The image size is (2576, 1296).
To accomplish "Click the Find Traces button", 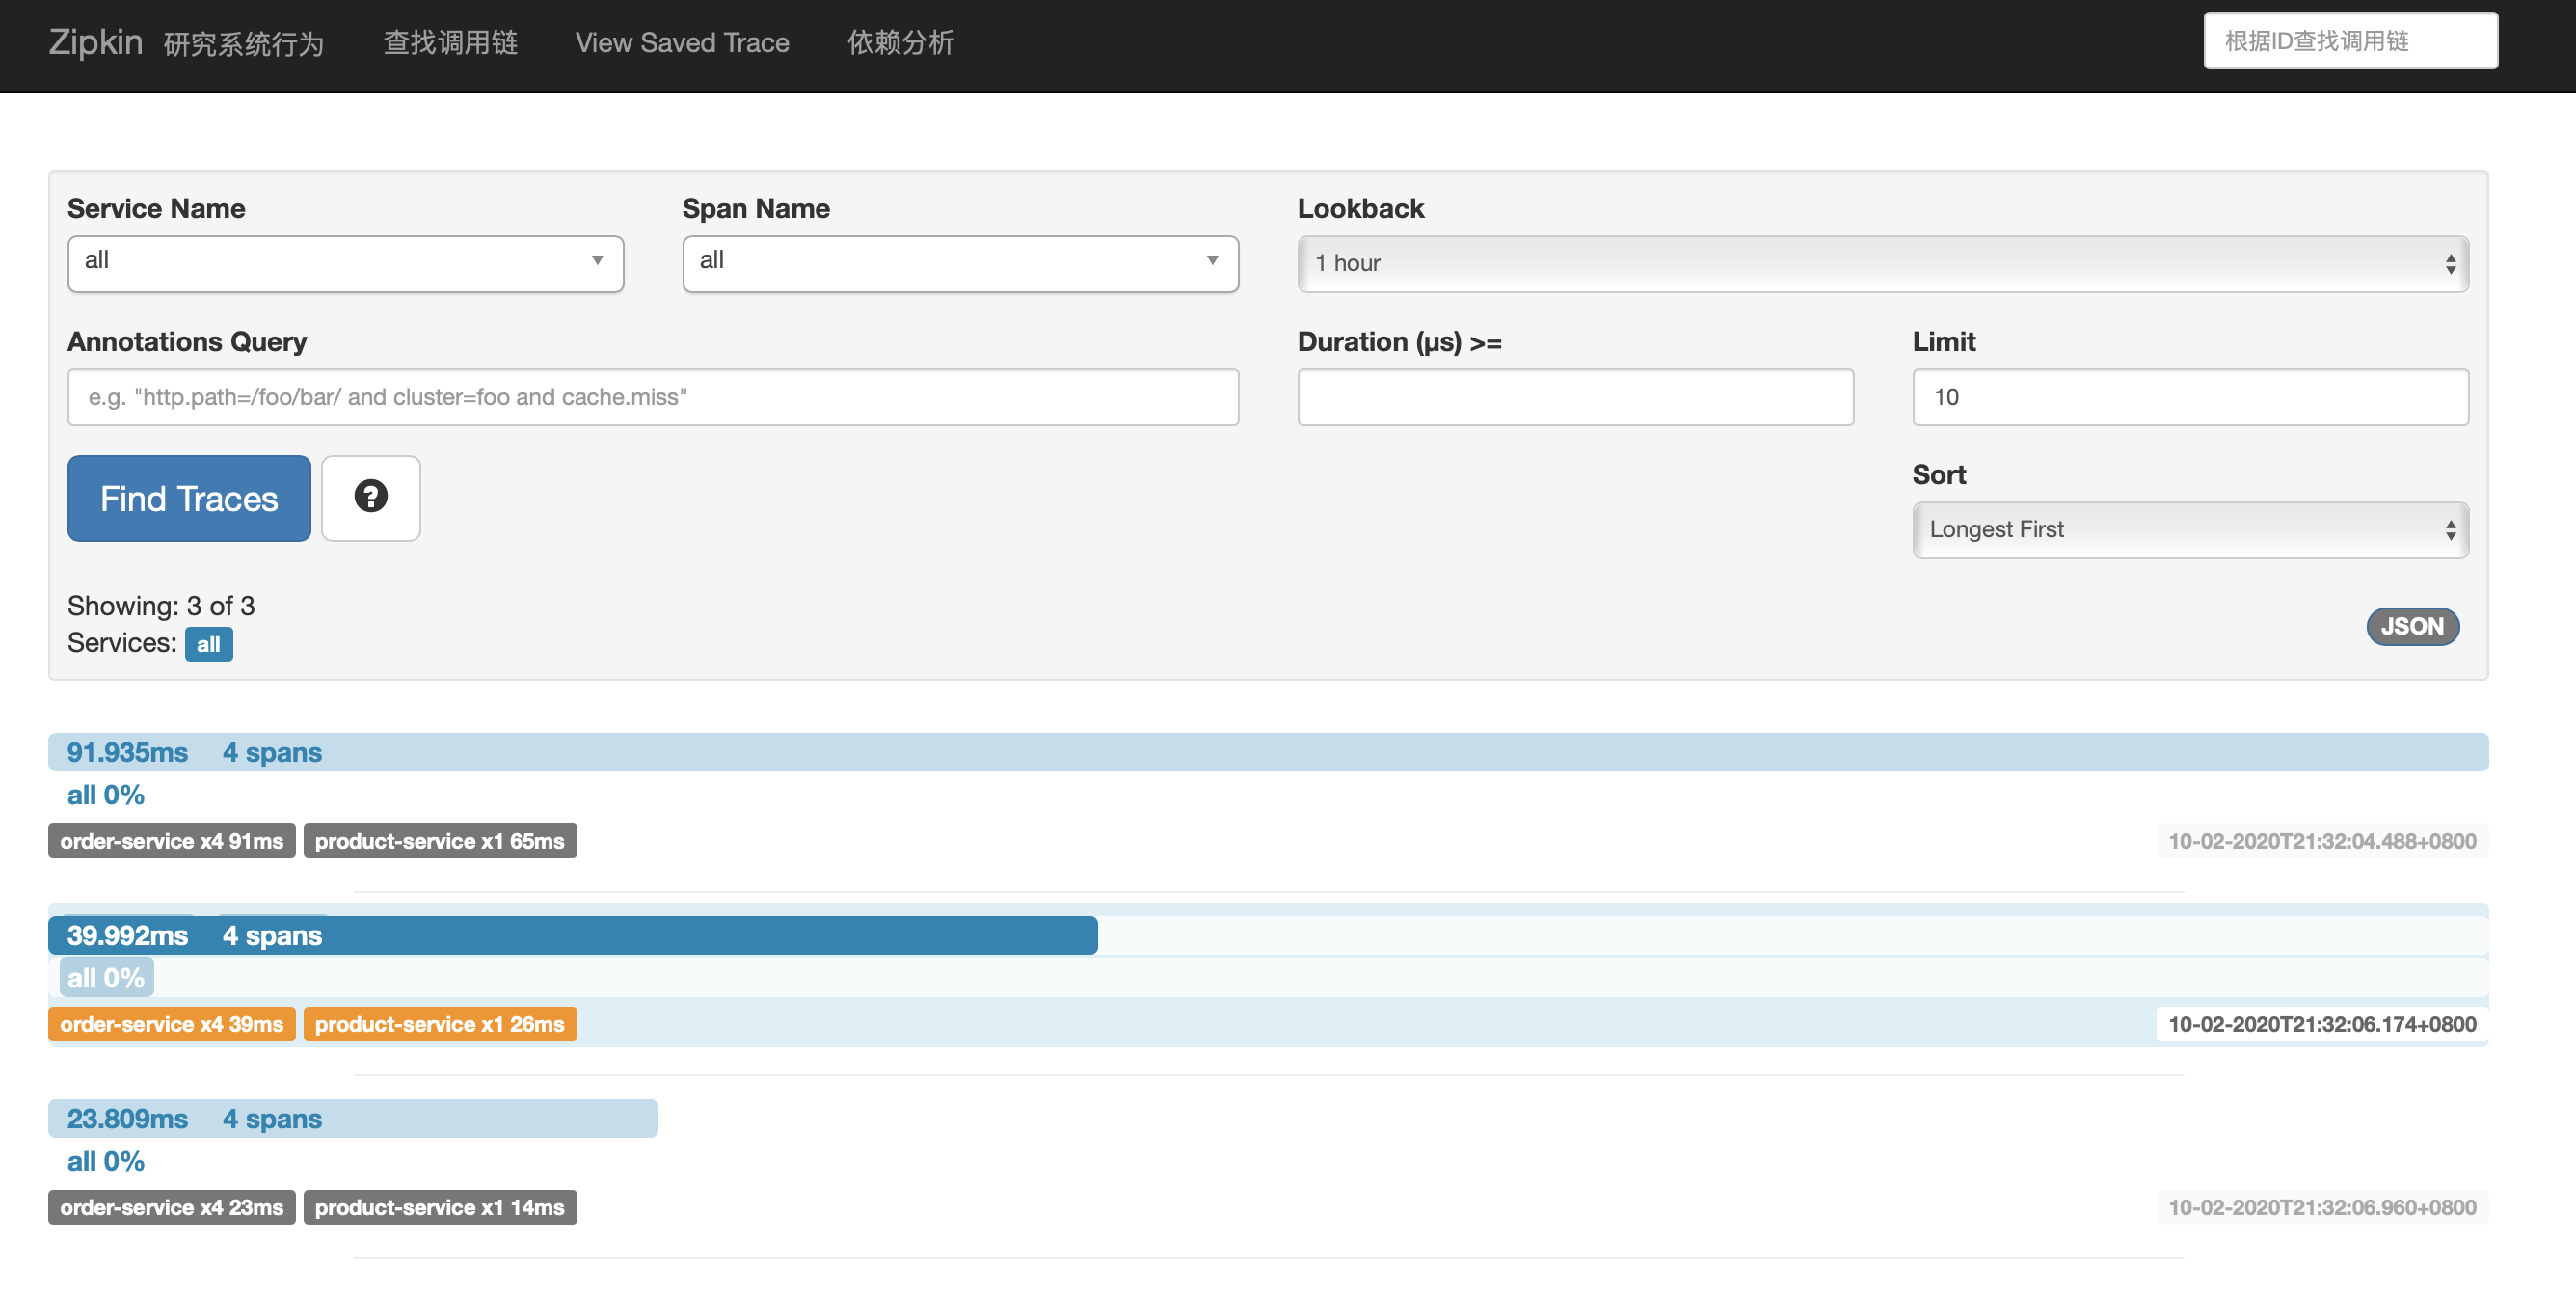I will point(188,496).
